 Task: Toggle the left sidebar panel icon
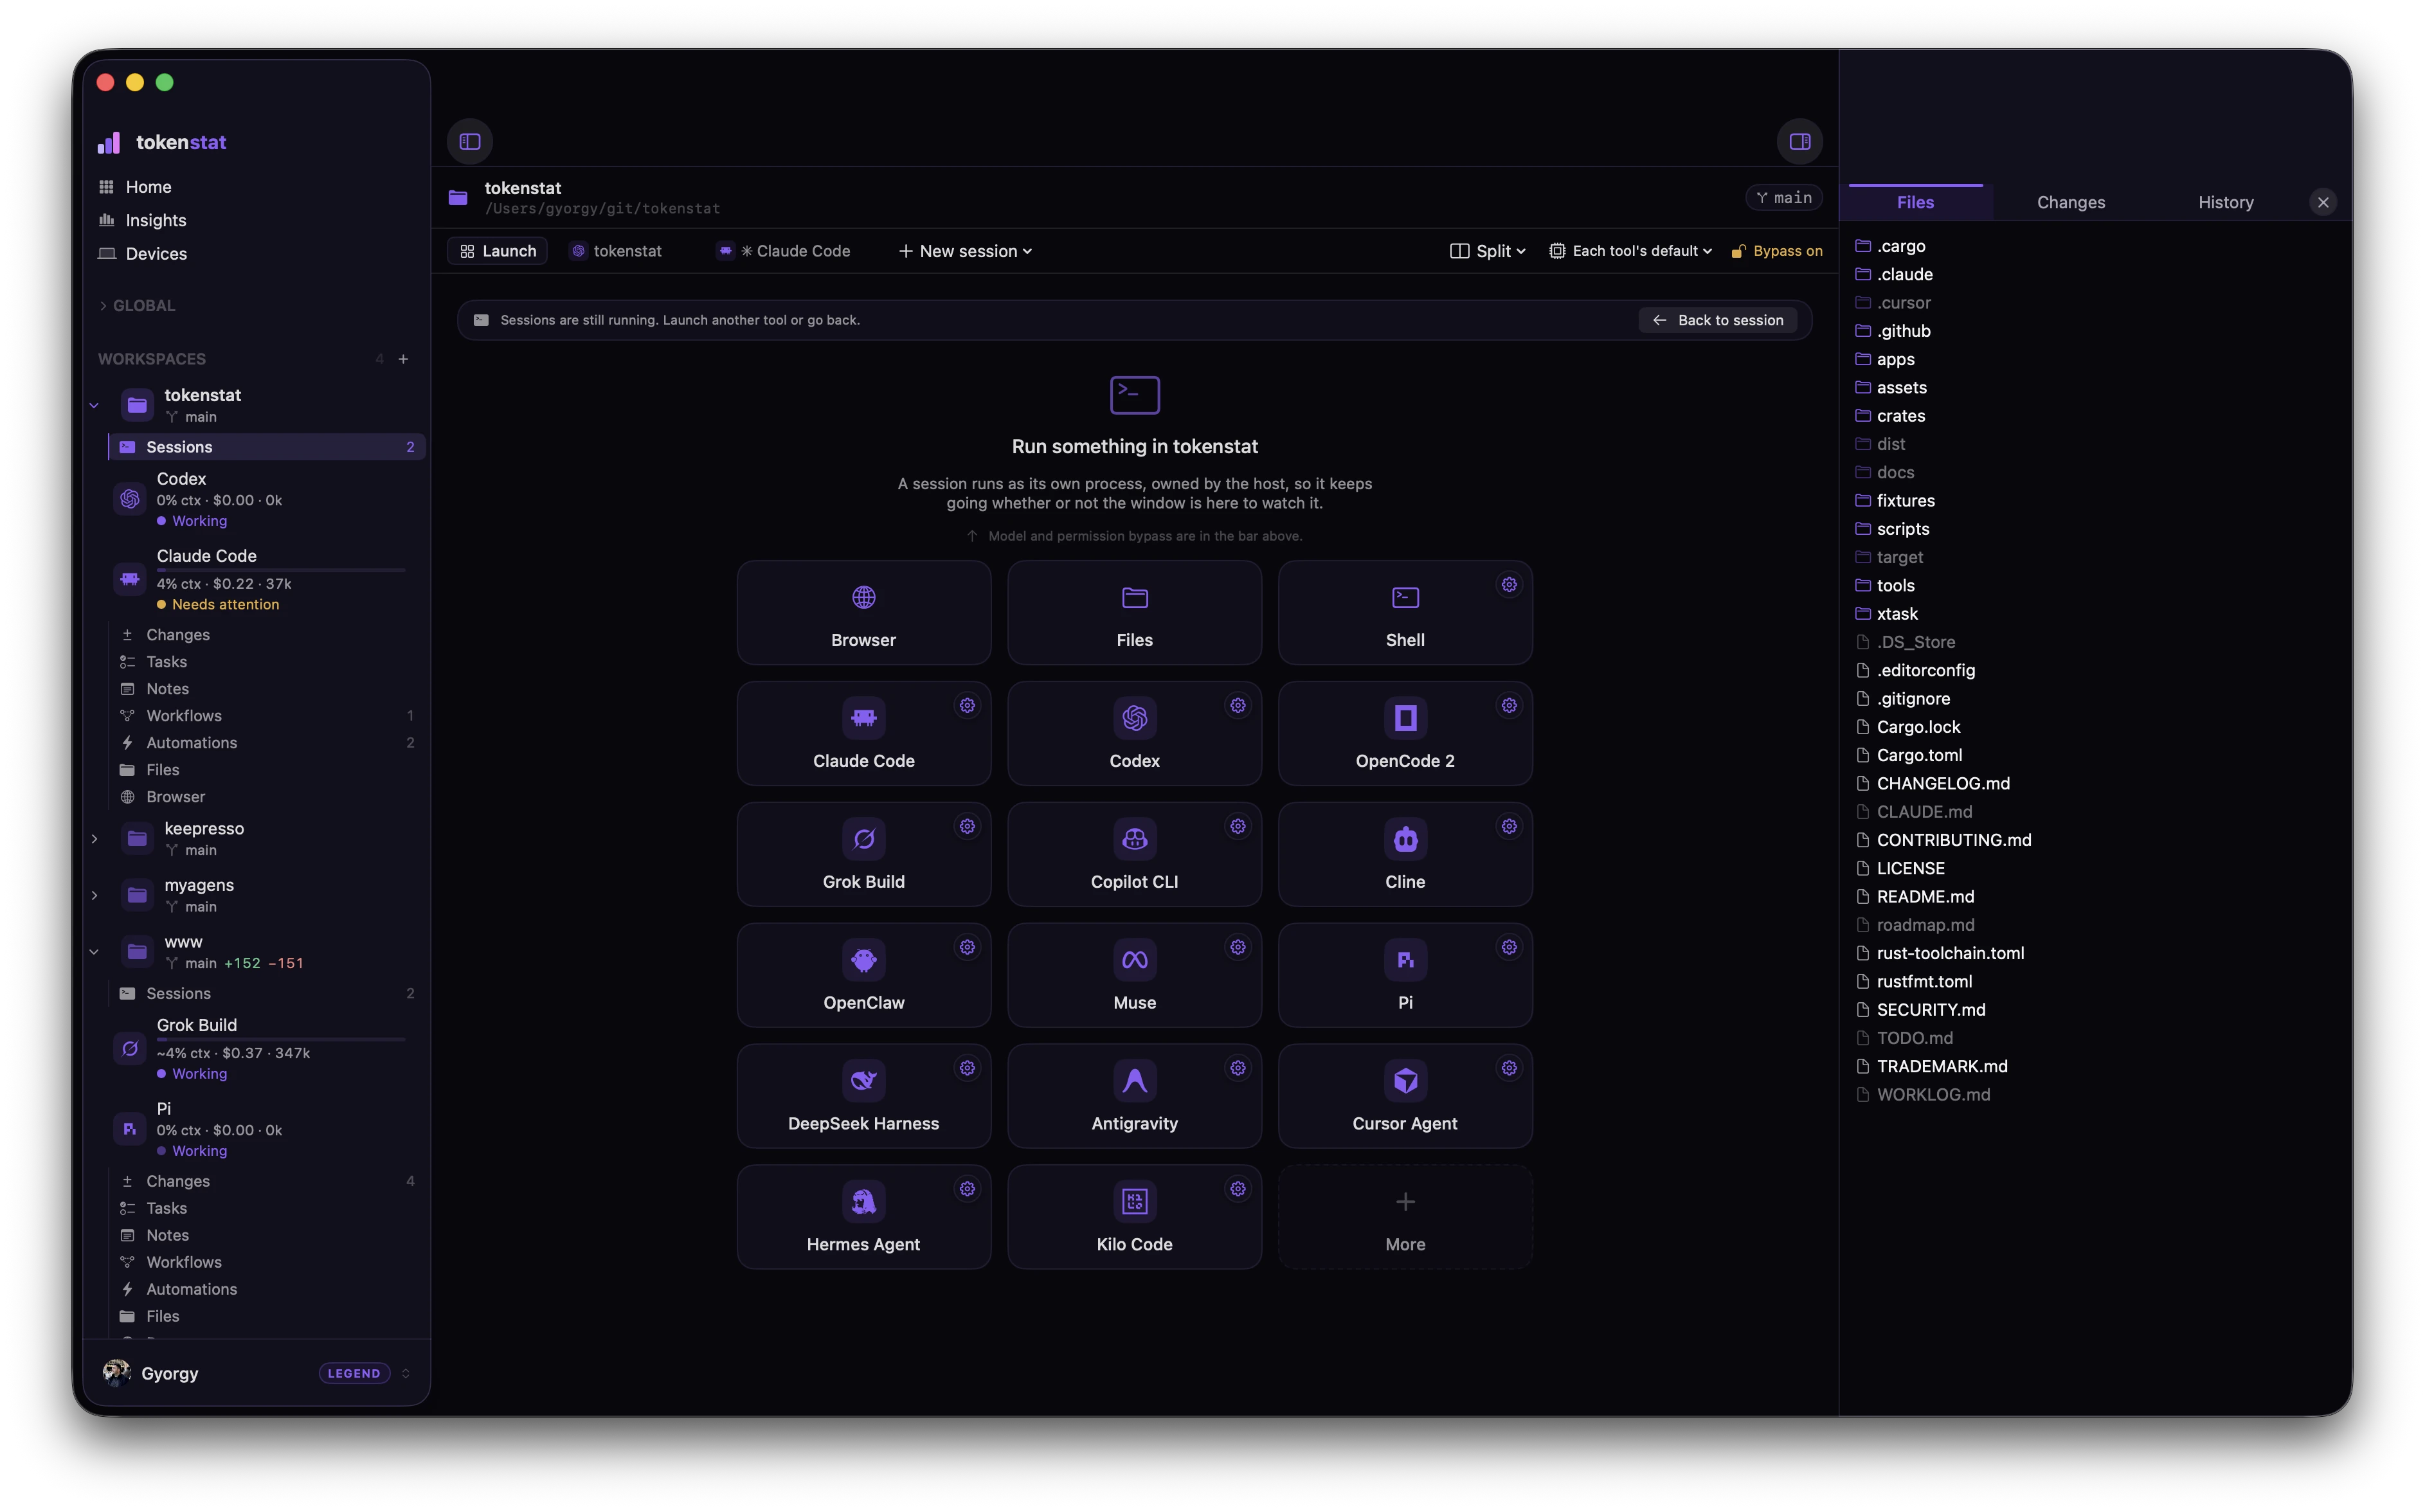tap(470, 141)
